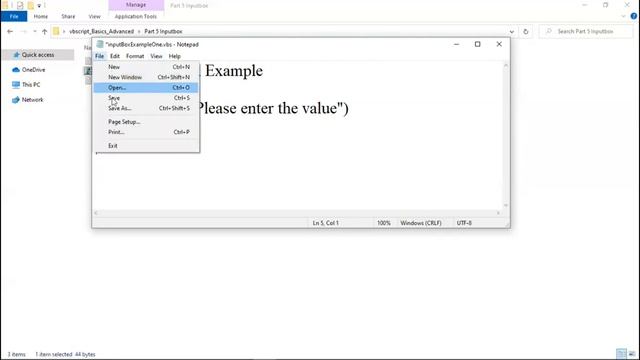Open recent locations dropdown in Explorer
640x360 pixels.
pyautogui.click(x=35, y=31)
